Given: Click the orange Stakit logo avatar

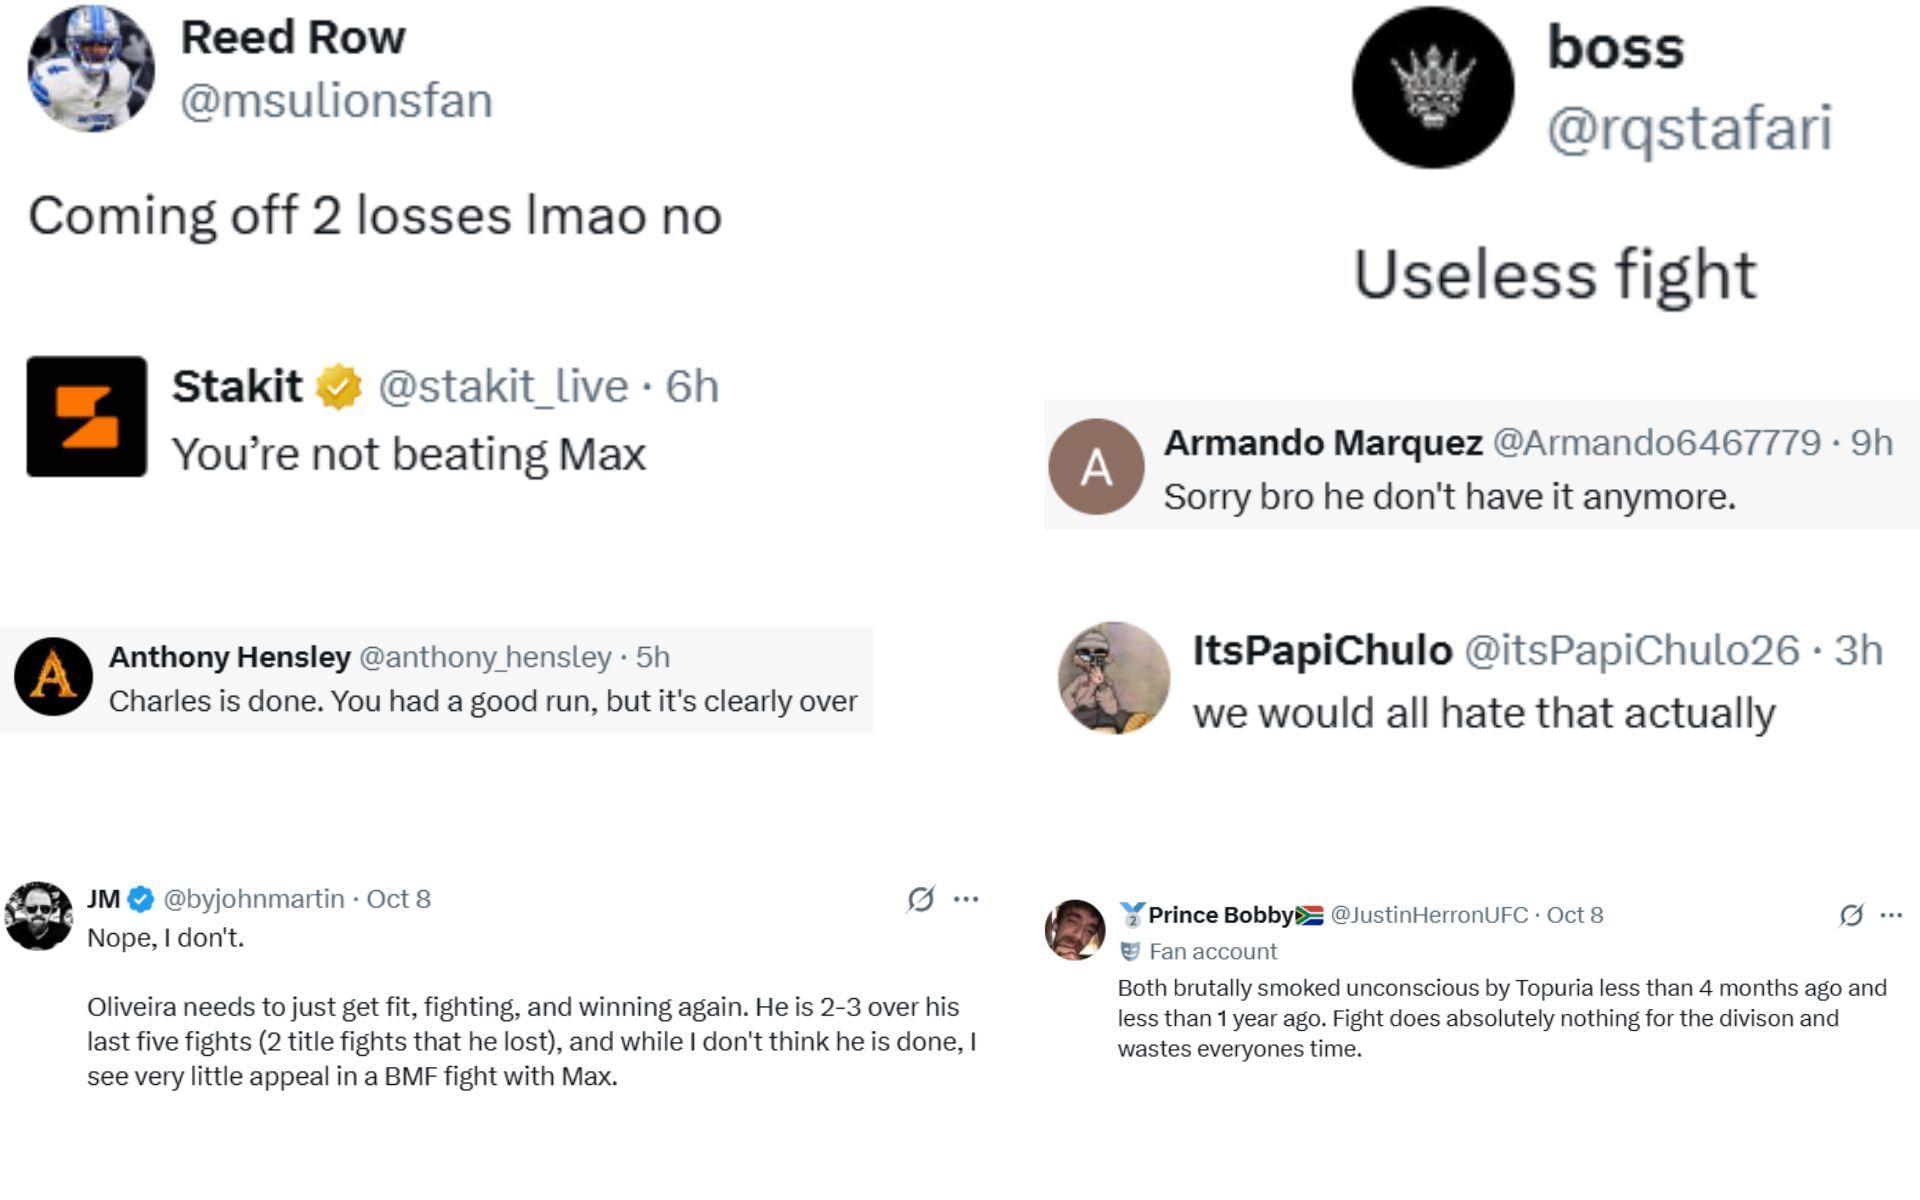Looking at the screenshot, I should click(87, 416).
